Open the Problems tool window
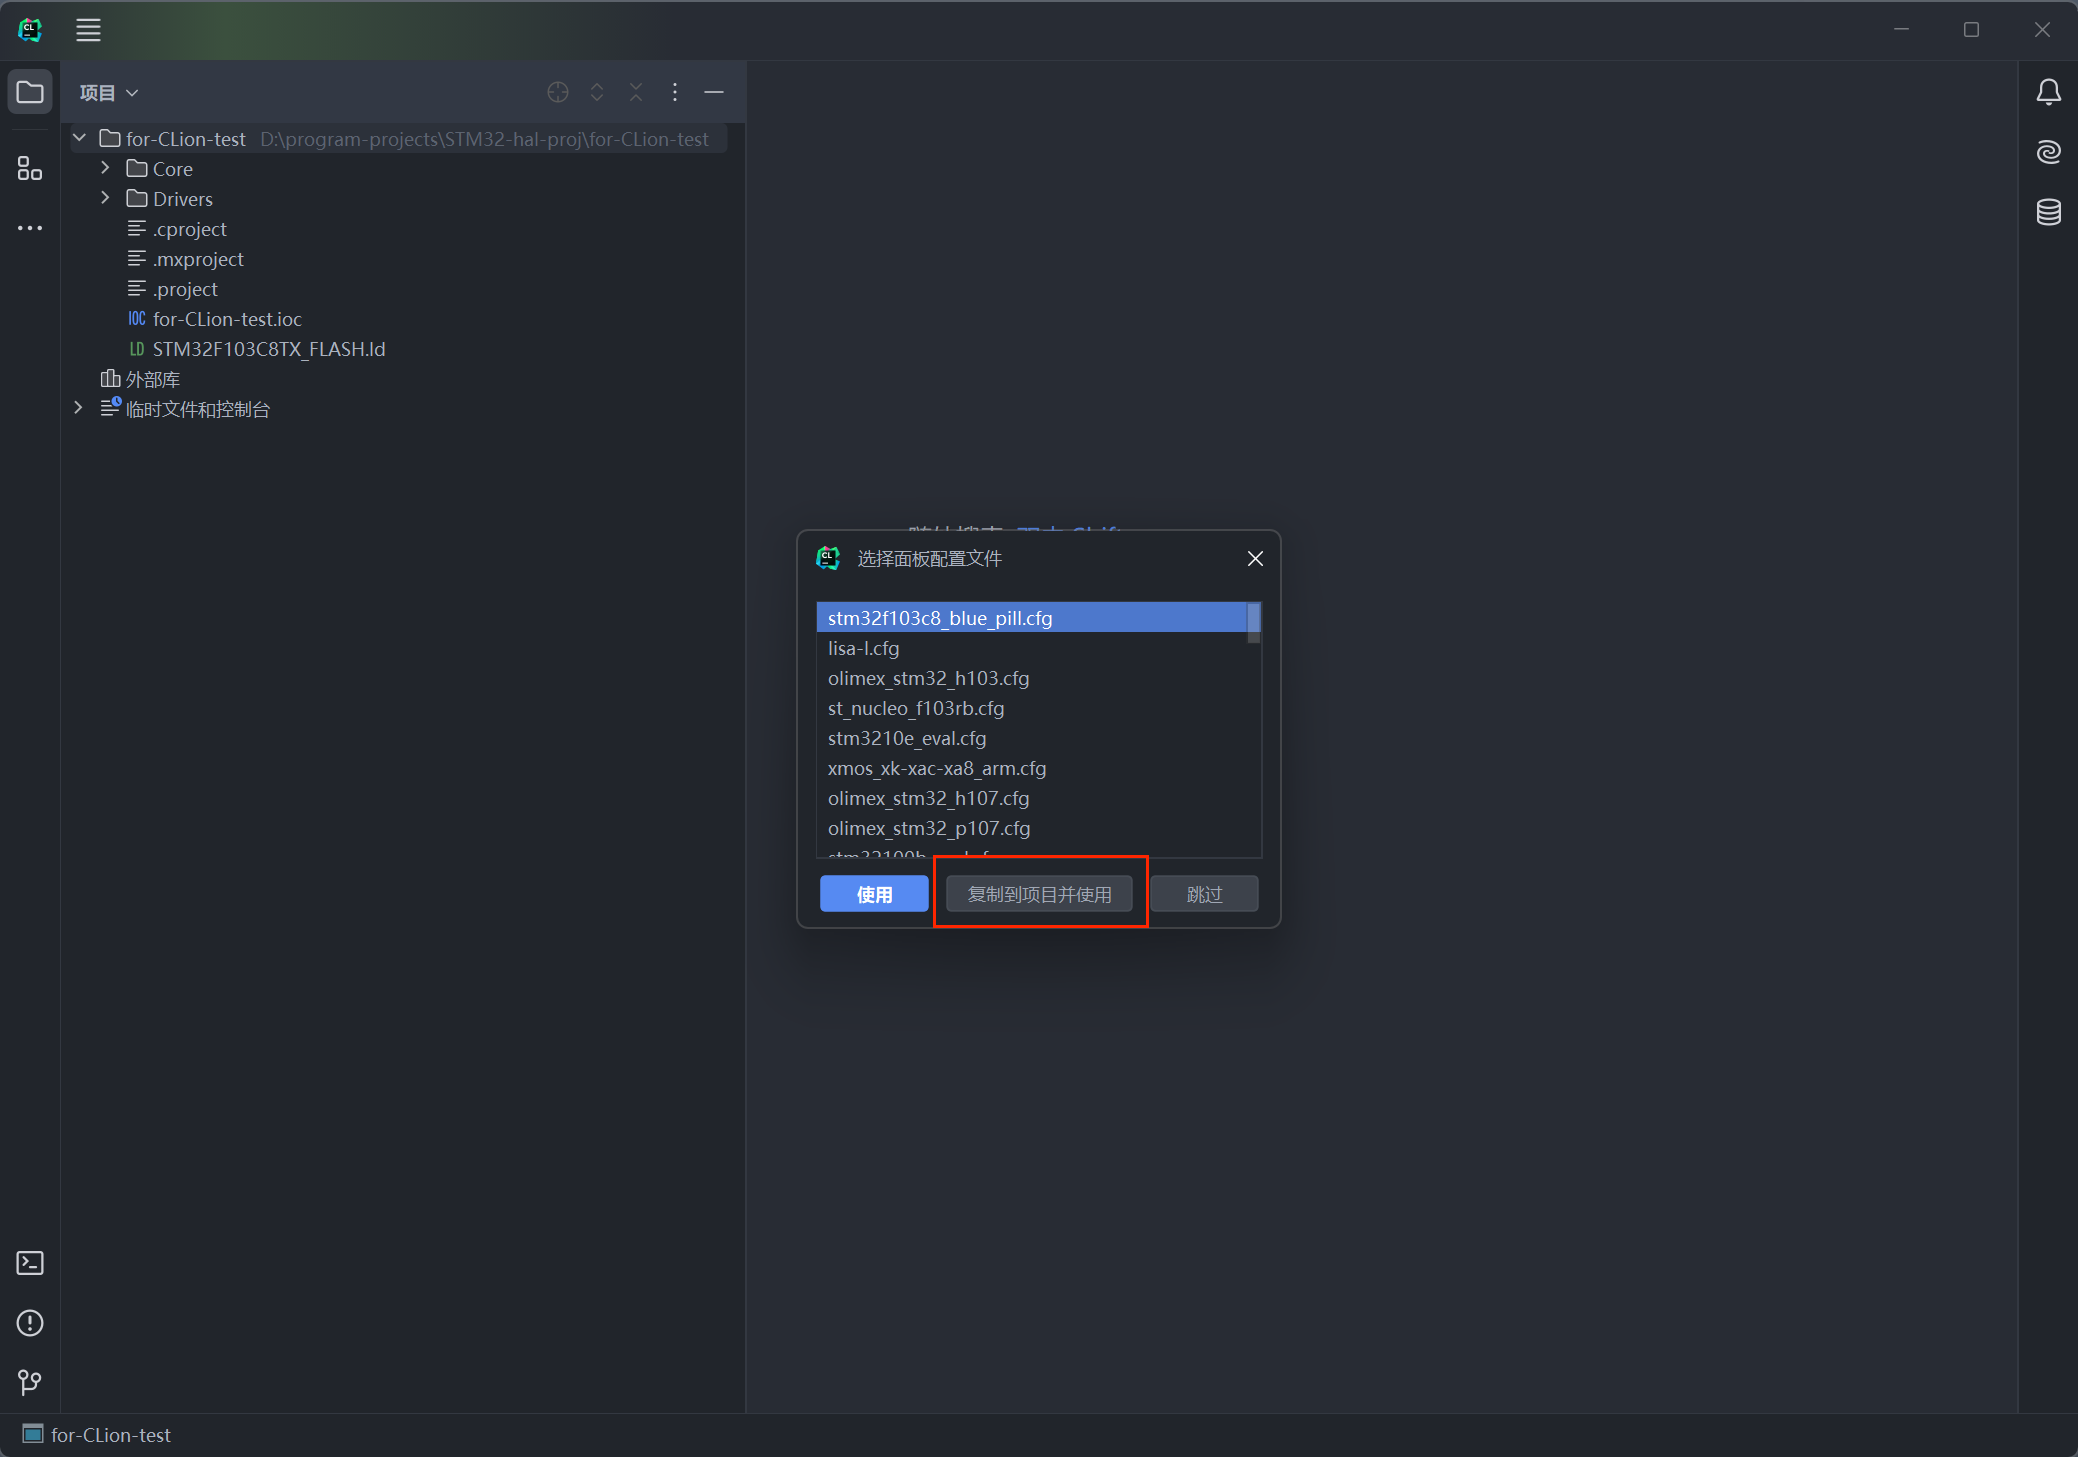This screenshot has width=2078, height=1457. (x=30, y=1323)
